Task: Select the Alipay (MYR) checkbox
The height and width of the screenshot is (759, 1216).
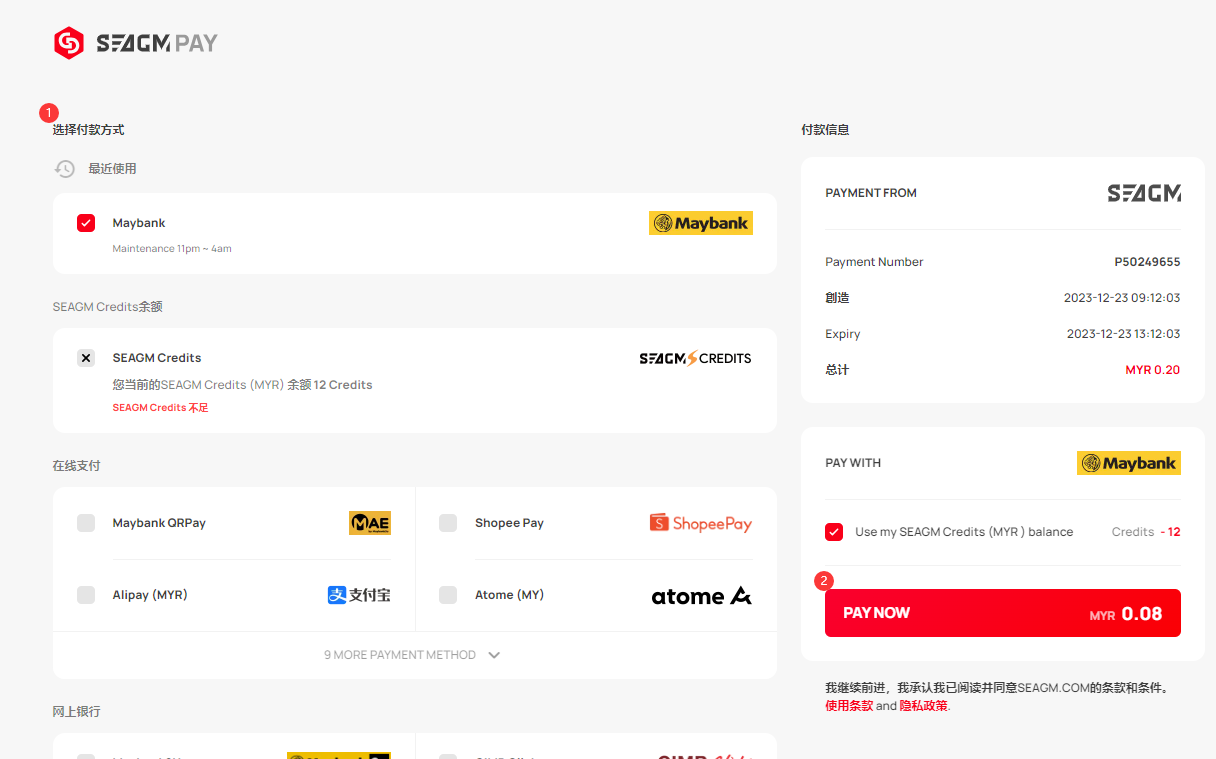Action: point(86,595)
